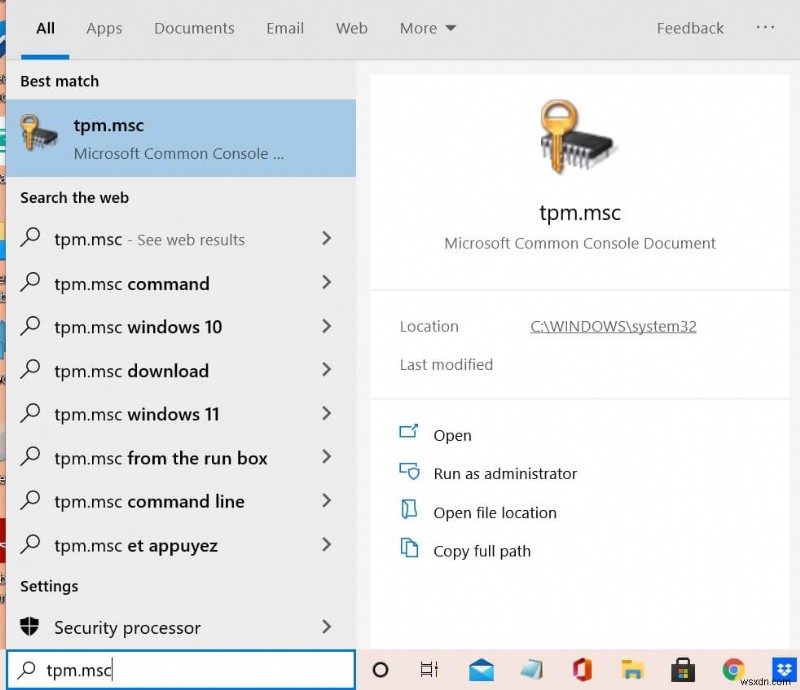Open File Explorer from the taskbar
Image resolution: width=800 pixels, height=690 pixels.
pos(633,670)
